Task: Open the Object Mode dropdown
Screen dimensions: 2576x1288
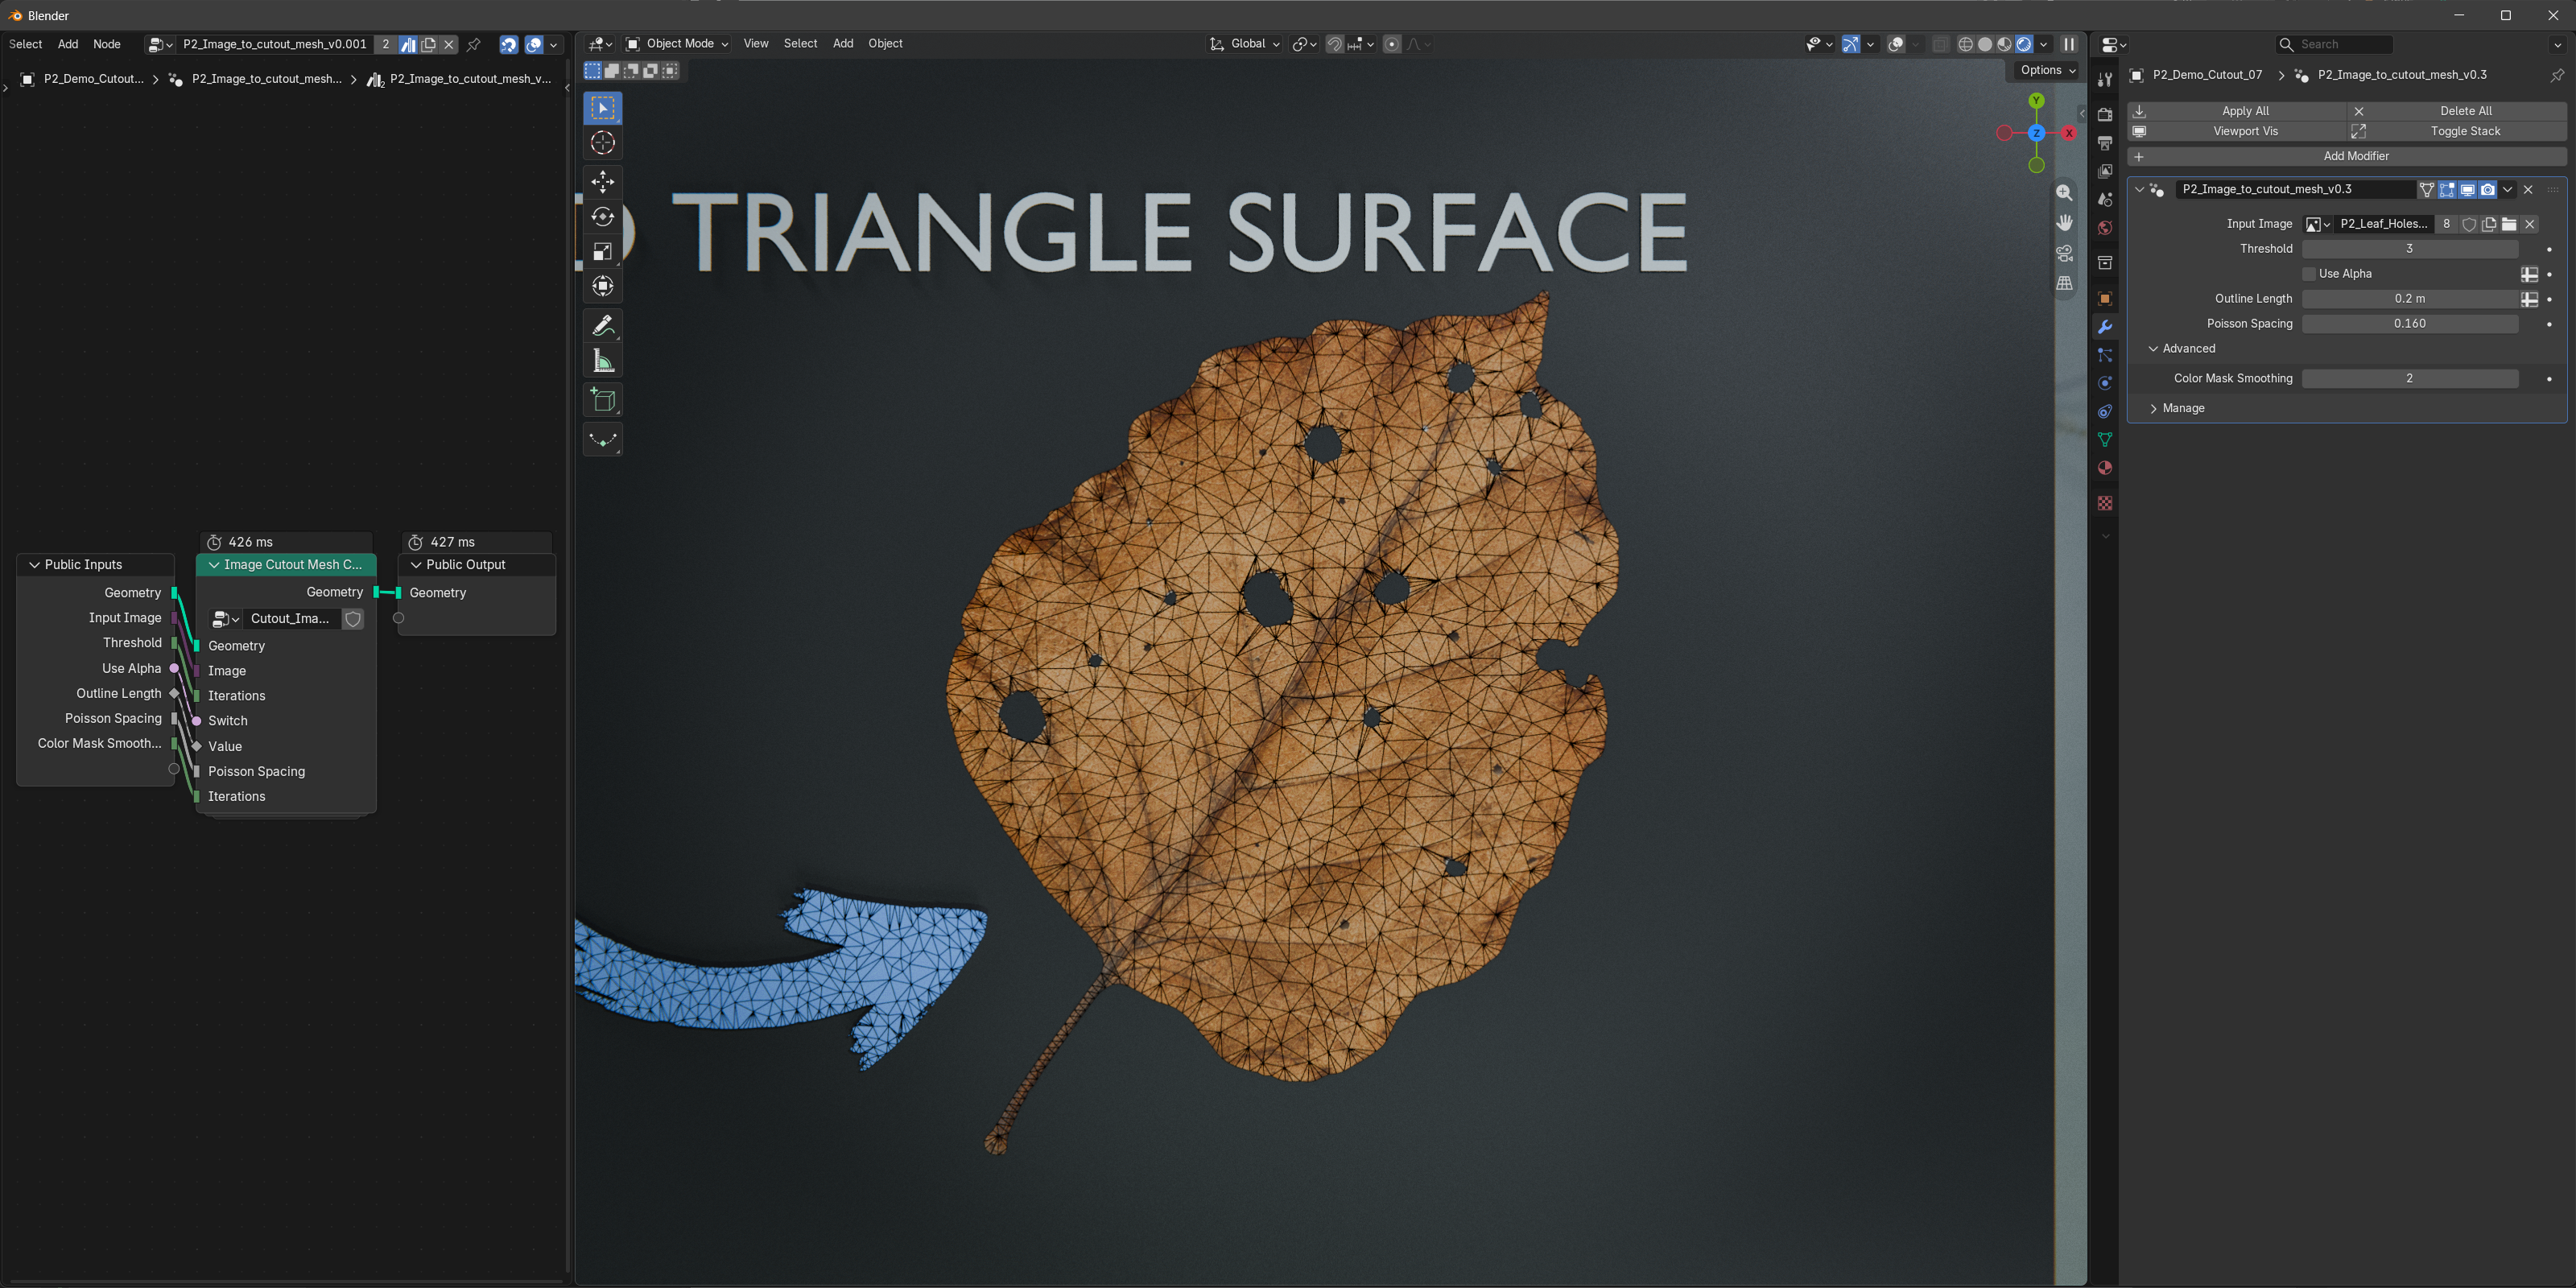Action: 676,44
